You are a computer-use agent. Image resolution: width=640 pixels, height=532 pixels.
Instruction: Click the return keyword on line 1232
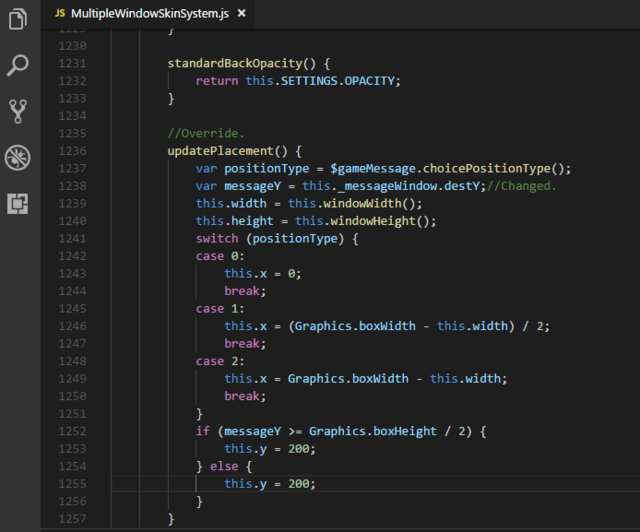[x=217, y=81]
